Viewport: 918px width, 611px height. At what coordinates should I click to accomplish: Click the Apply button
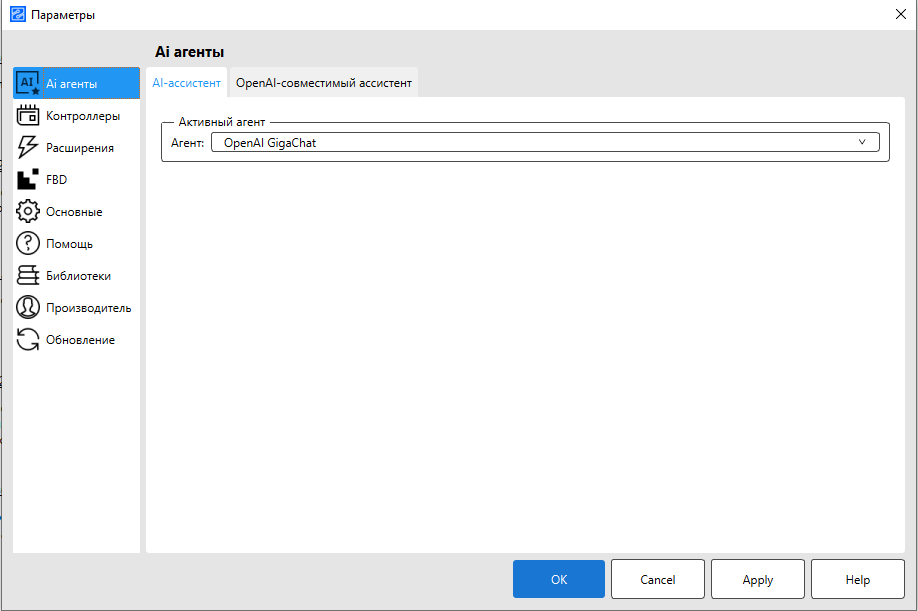click(x=758, y=579)
